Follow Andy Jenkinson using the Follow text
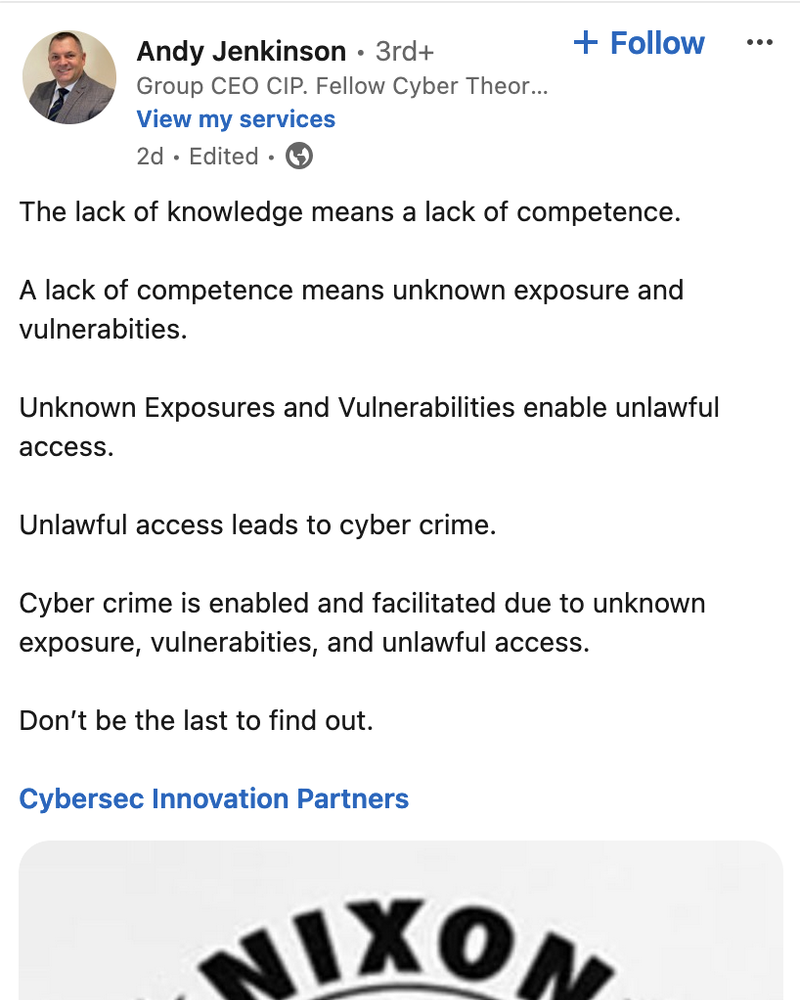 pos(657,43)
